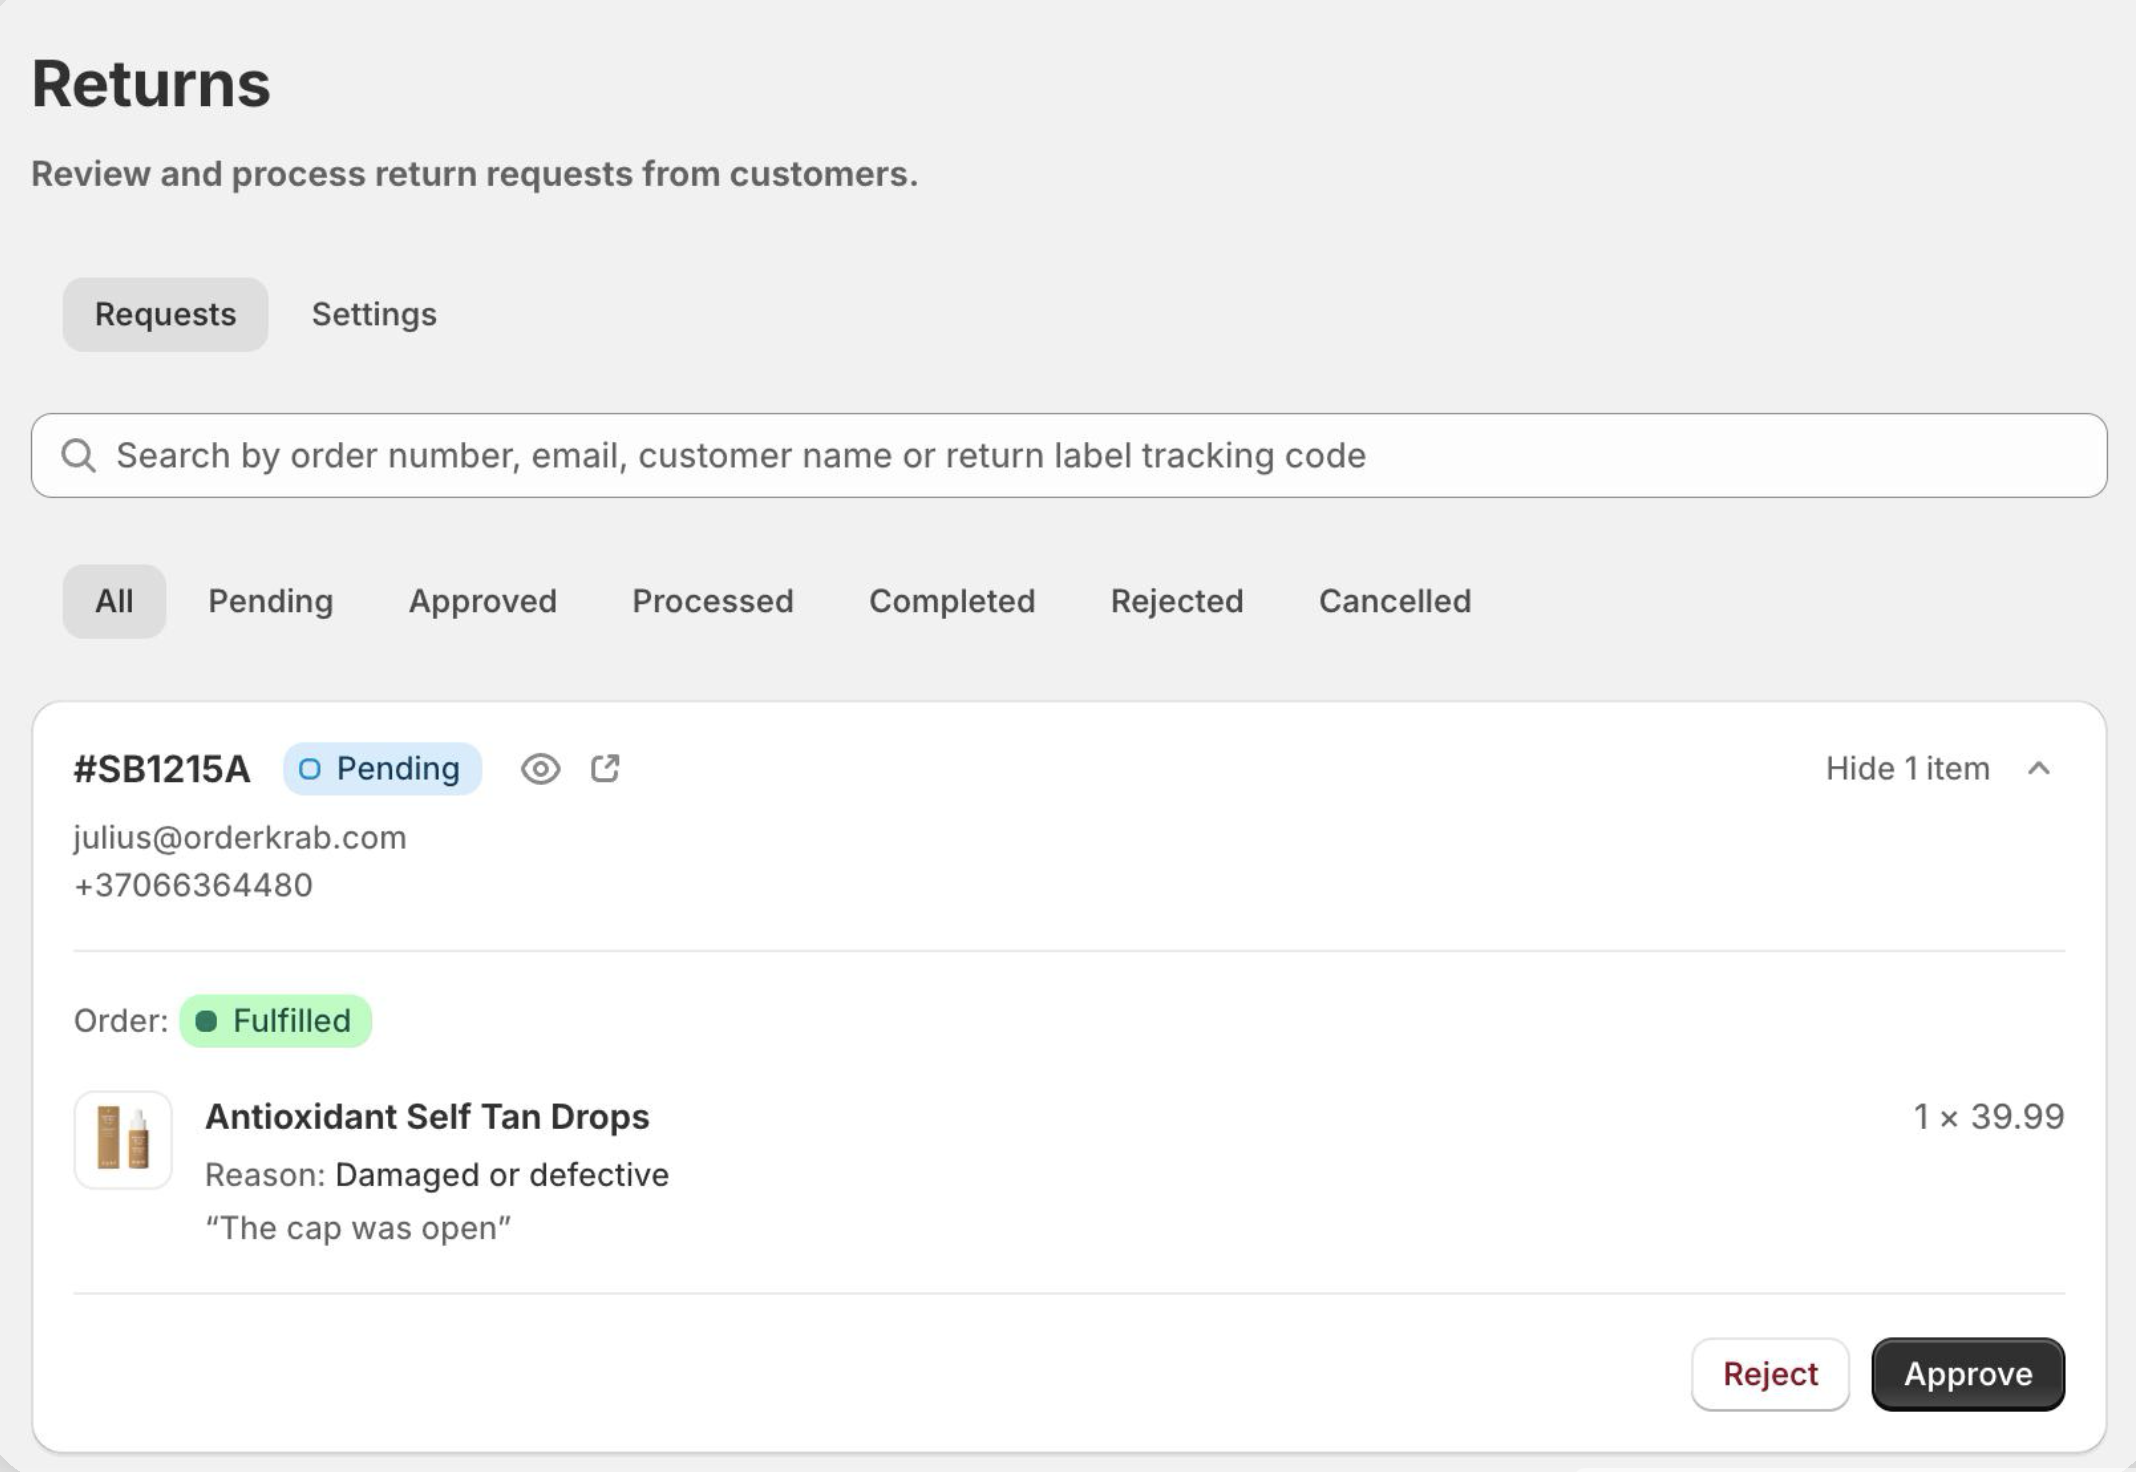Open order #SB1215A via external link icon
Viewport: 2136px width, 1472px height.
(605, 768)
